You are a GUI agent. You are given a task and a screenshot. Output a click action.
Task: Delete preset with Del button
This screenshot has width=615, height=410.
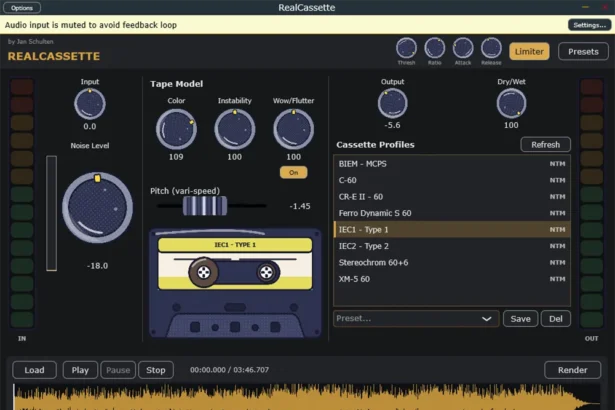coord(555,319)
